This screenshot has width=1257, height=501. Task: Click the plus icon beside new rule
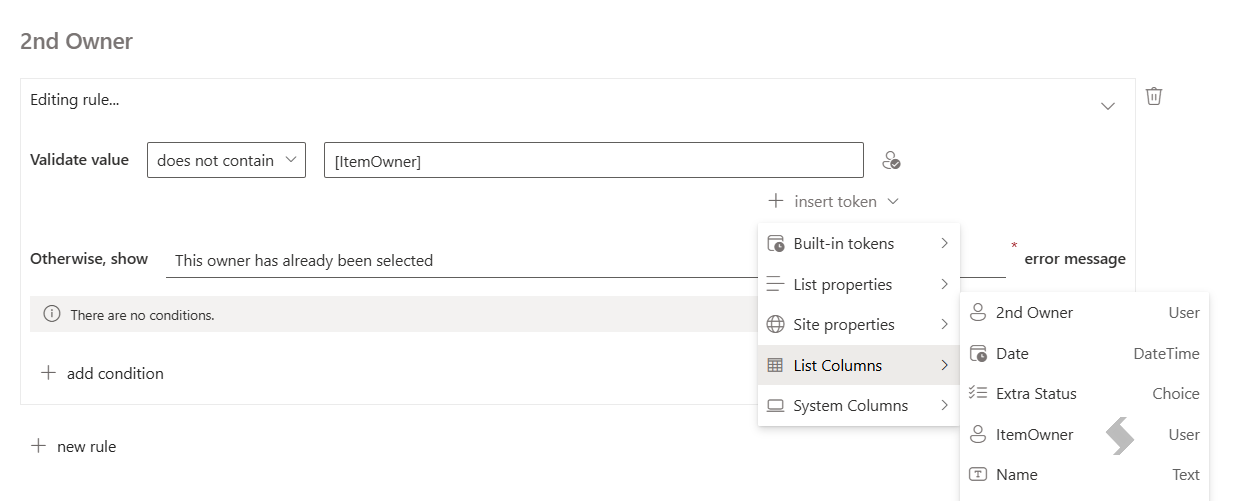point(38,446)
